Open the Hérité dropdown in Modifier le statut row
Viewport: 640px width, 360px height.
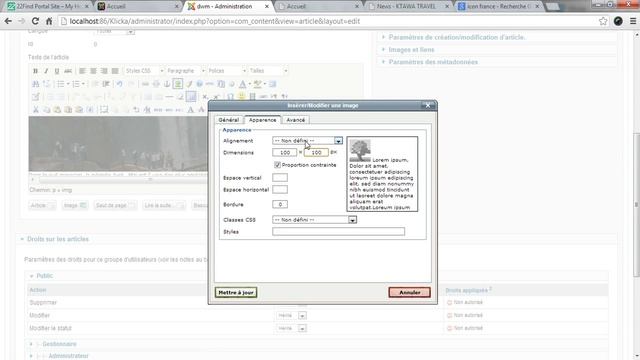(x=291, y=328)
